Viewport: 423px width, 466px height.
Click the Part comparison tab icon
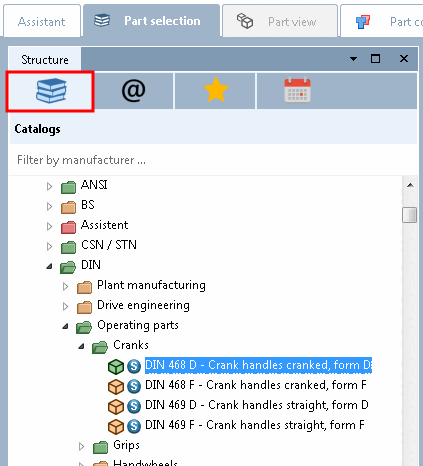[363, 22]
